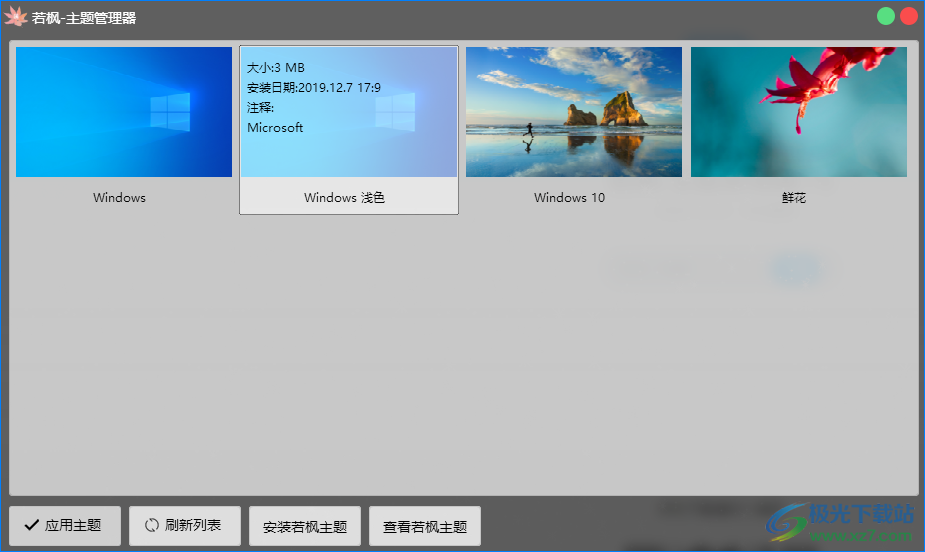Open 查看若枫主题 view themes button
Screen dimensions: 925x552
tap(425, 526)
